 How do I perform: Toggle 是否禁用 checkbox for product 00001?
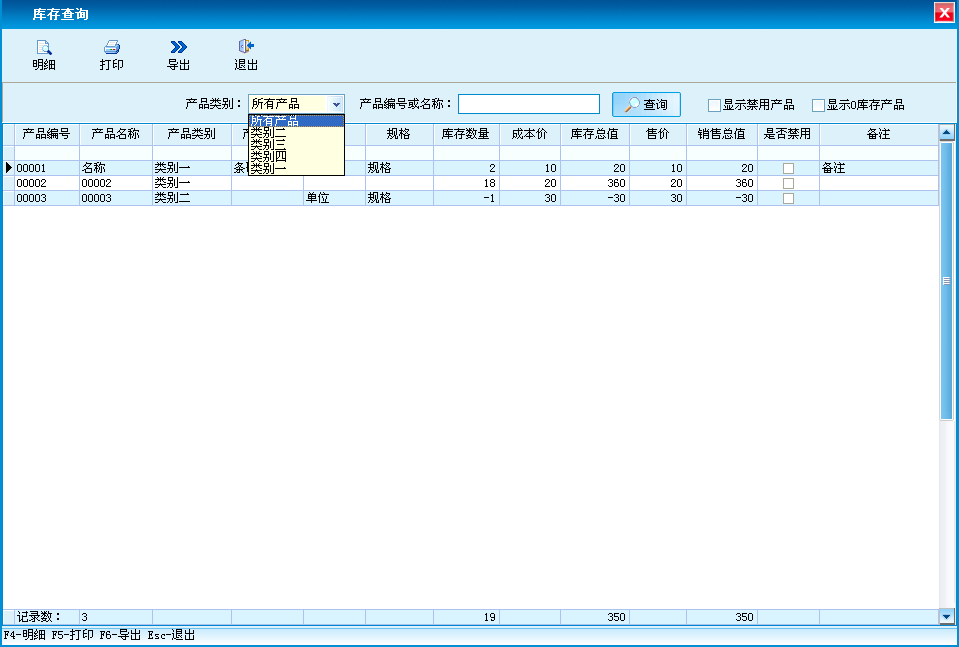[x=788, y=169]
